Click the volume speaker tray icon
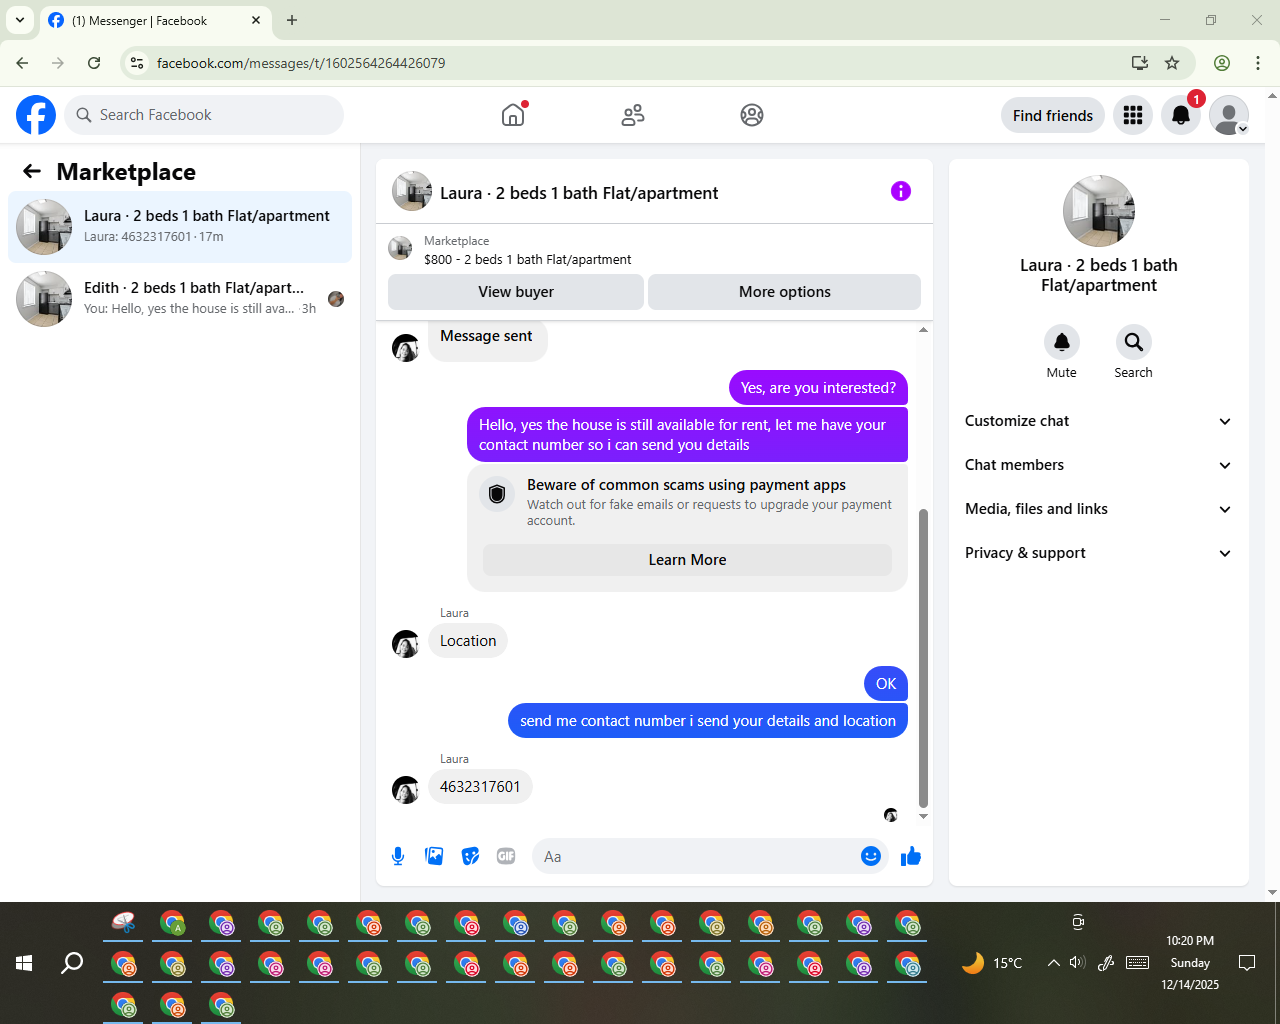This screenshot has width=1280, height=1024. click(x=1077, y=963)
